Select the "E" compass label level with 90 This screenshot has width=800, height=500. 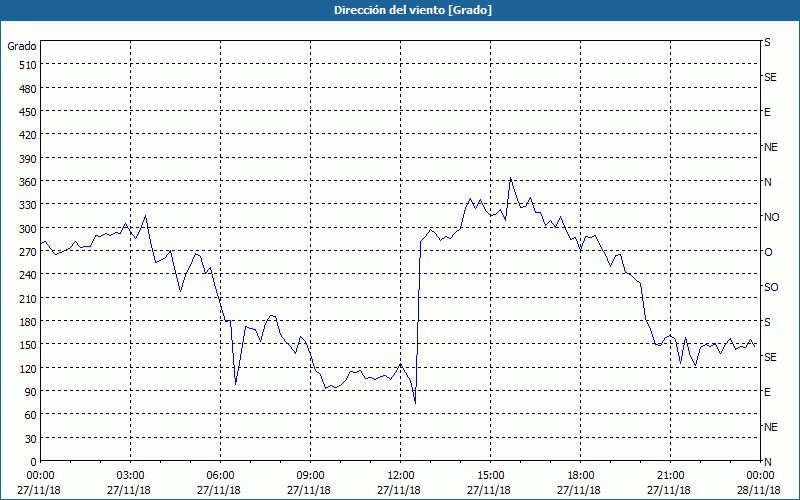coord(767,392)
